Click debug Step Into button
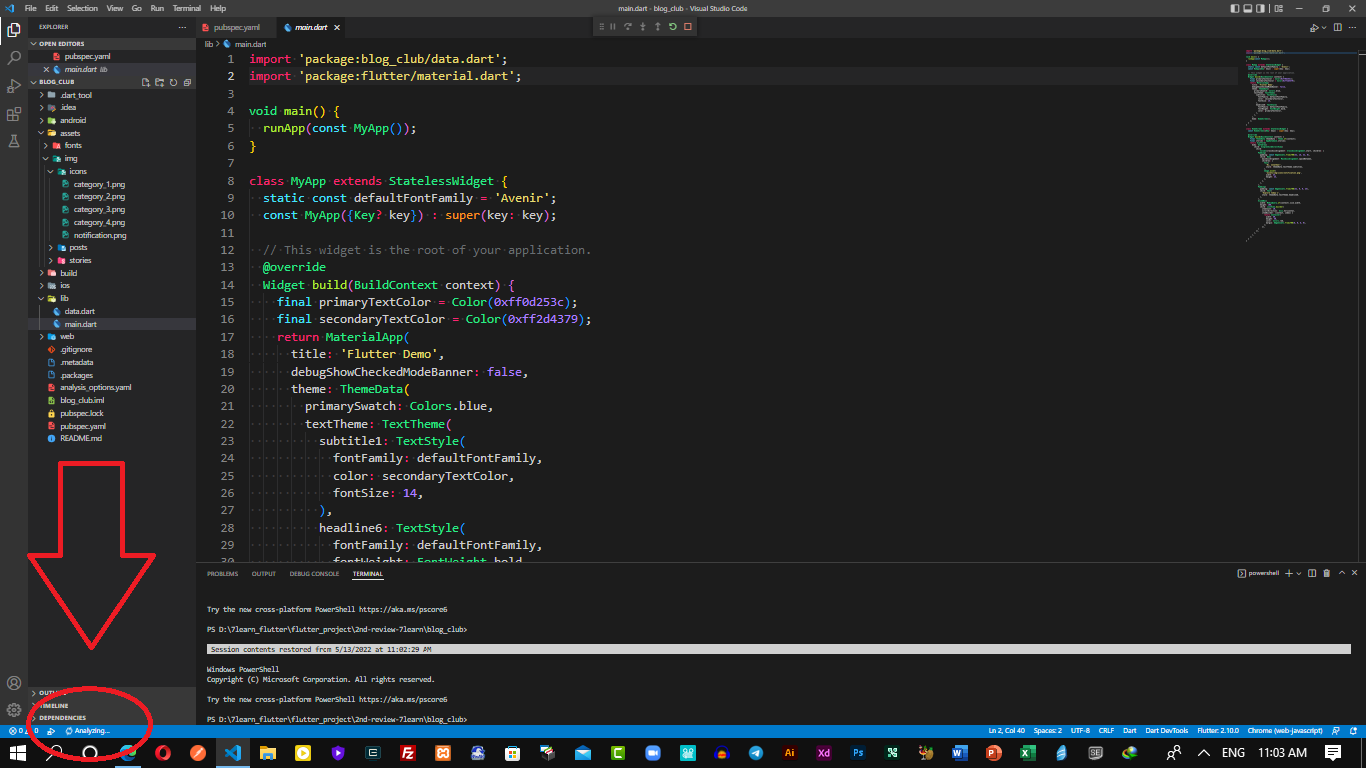The height and width of the screenshot is (768, 1366). click(643, 27)
